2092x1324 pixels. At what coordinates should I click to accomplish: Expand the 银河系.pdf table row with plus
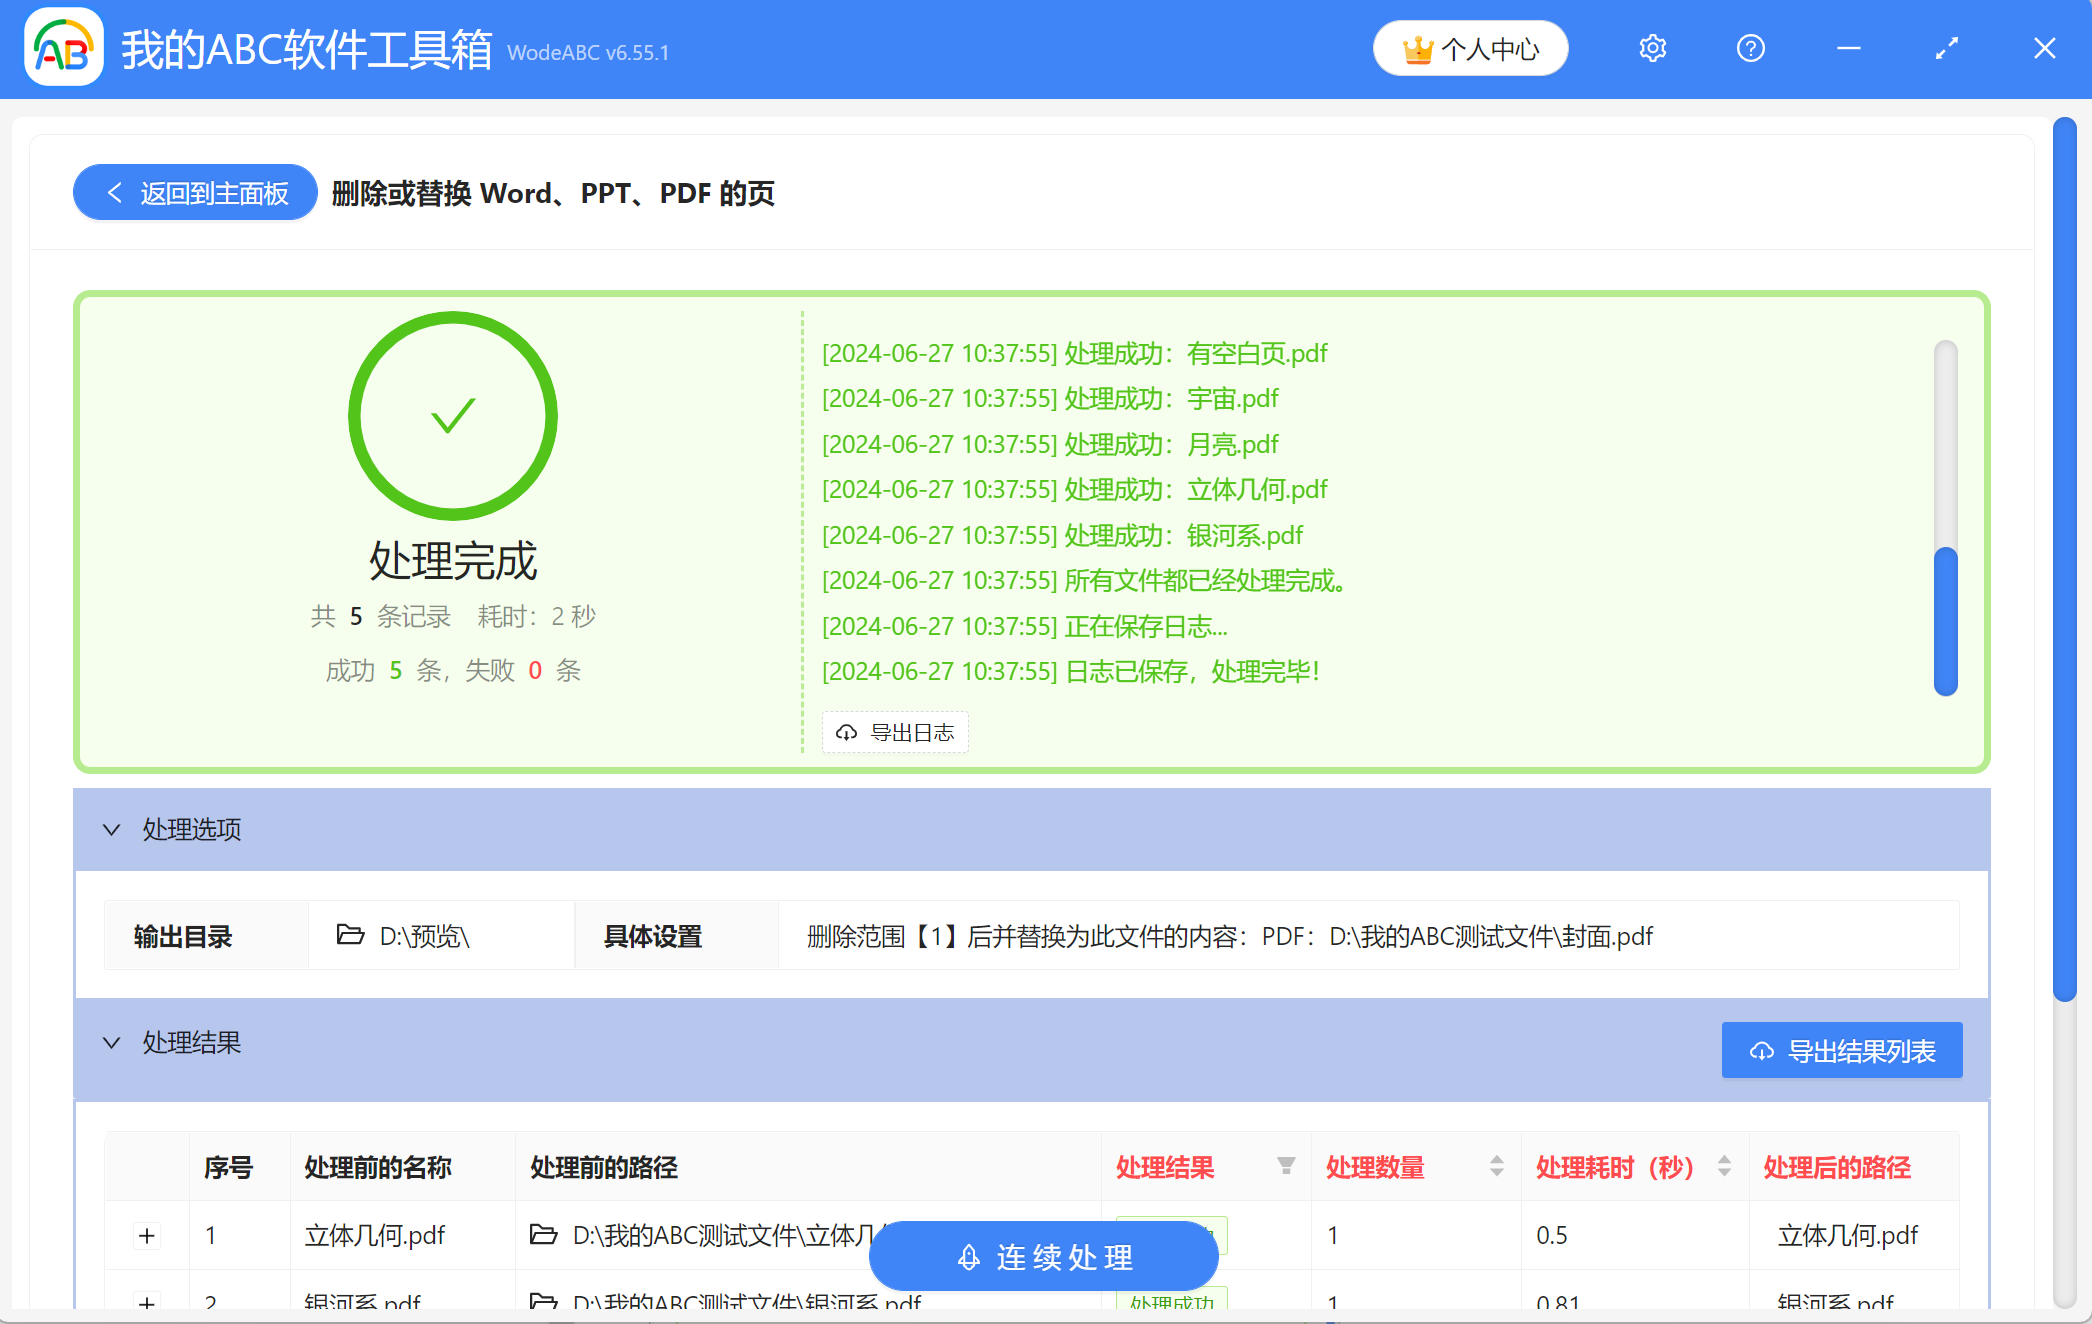tap(147, 1303)
